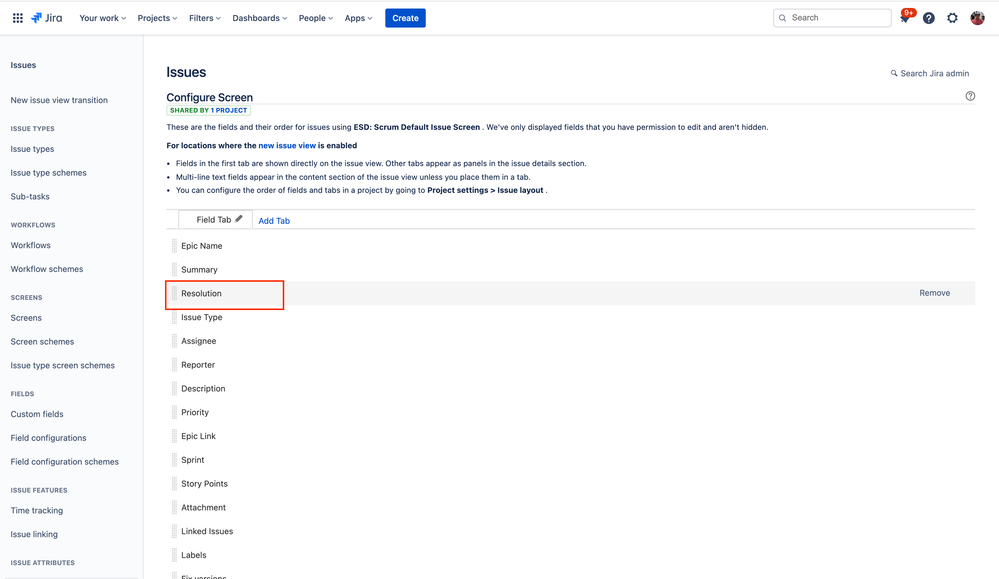Click the top Search input field

832,18
